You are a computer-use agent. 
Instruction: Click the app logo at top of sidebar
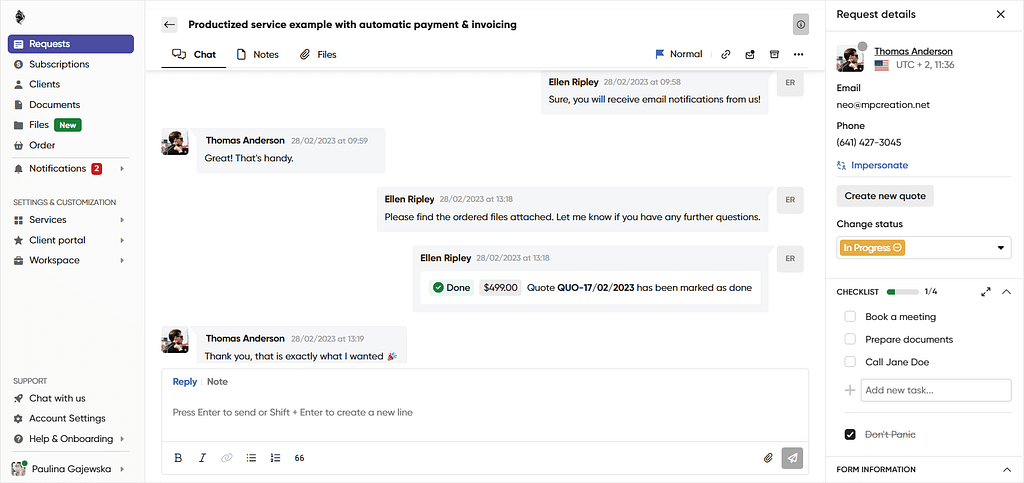coord(20,16)
